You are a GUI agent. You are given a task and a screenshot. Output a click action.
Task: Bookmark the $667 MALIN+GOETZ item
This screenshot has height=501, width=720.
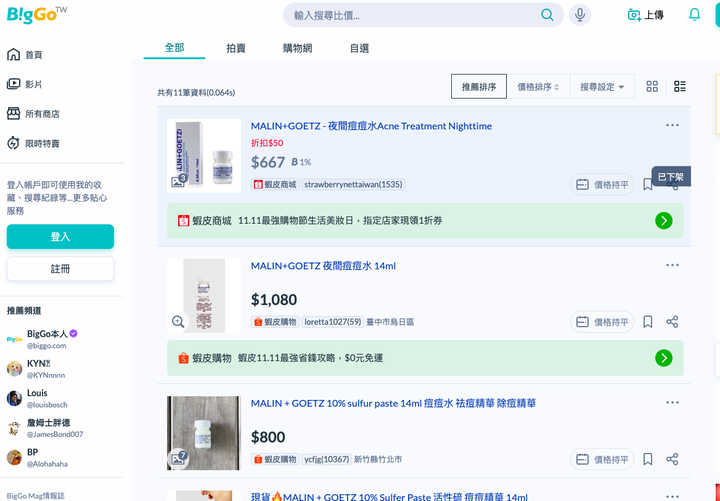tap(647, 185)
